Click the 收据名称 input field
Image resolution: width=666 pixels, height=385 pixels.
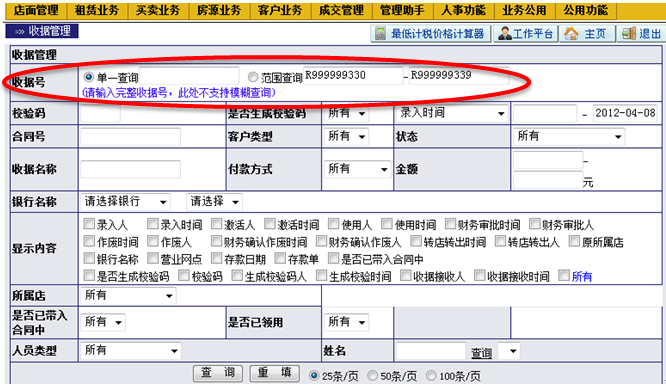(130, 169)
